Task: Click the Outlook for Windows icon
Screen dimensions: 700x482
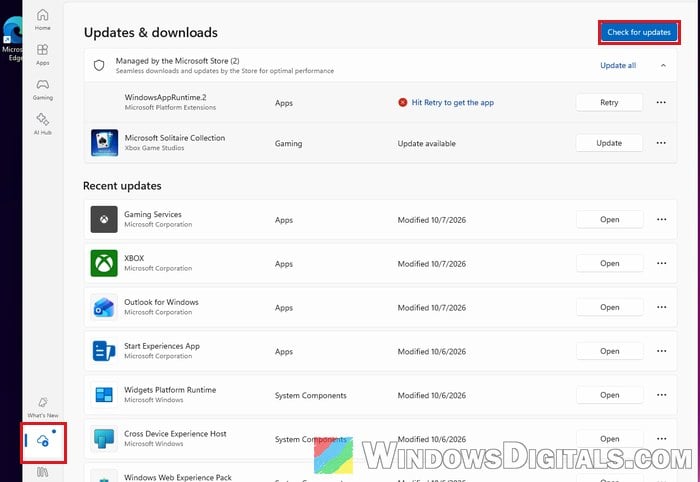Action: [x=104, y=307]
